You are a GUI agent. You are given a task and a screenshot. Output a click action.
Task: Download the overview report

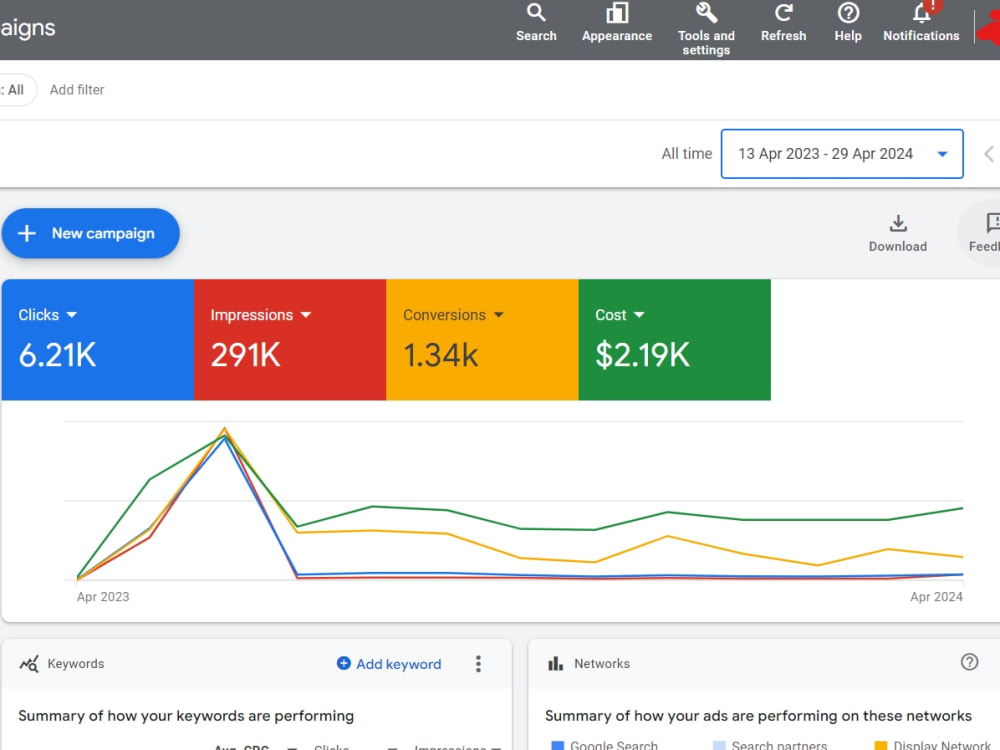click(897, 233)
